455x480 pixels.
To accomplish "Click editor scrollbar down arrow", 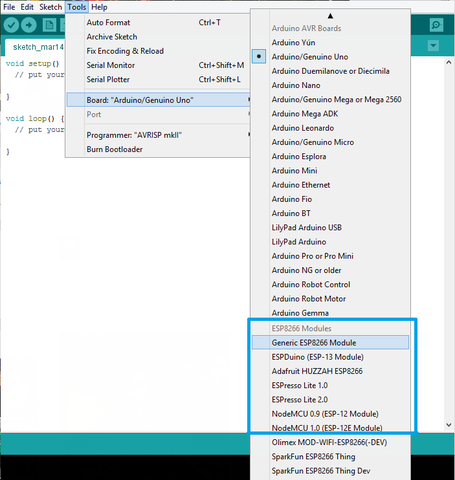I will [449, 425].
